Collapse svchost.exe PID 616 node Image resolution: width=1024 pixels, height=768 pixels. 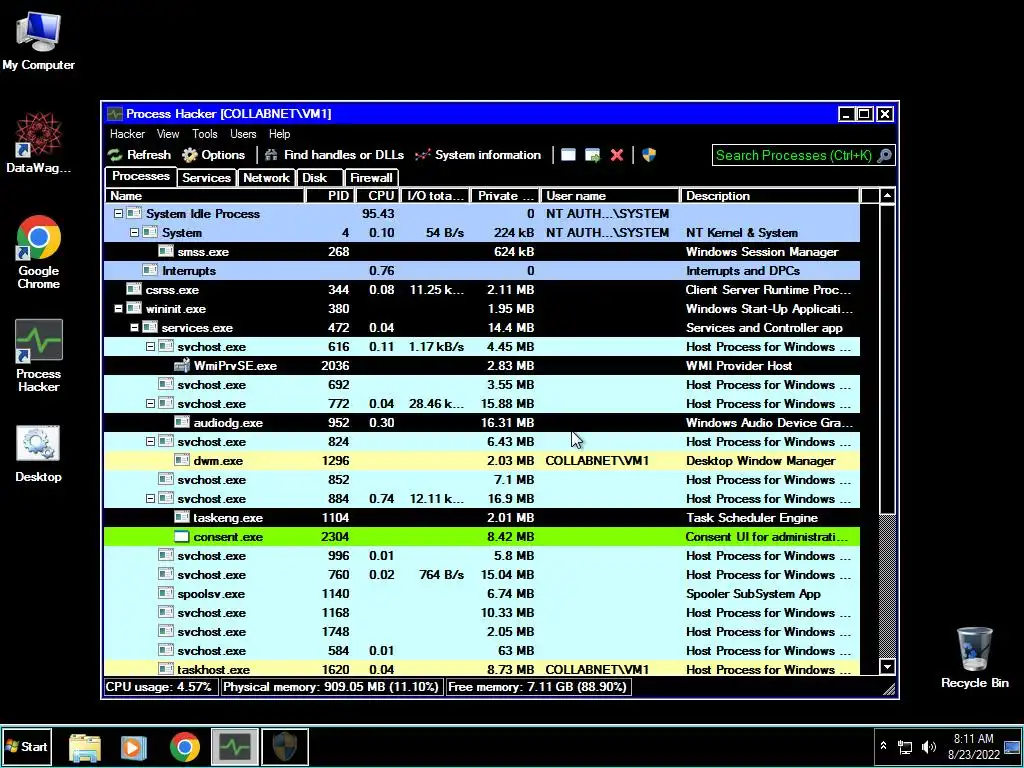pyautogui.click(x=150, y=347)
